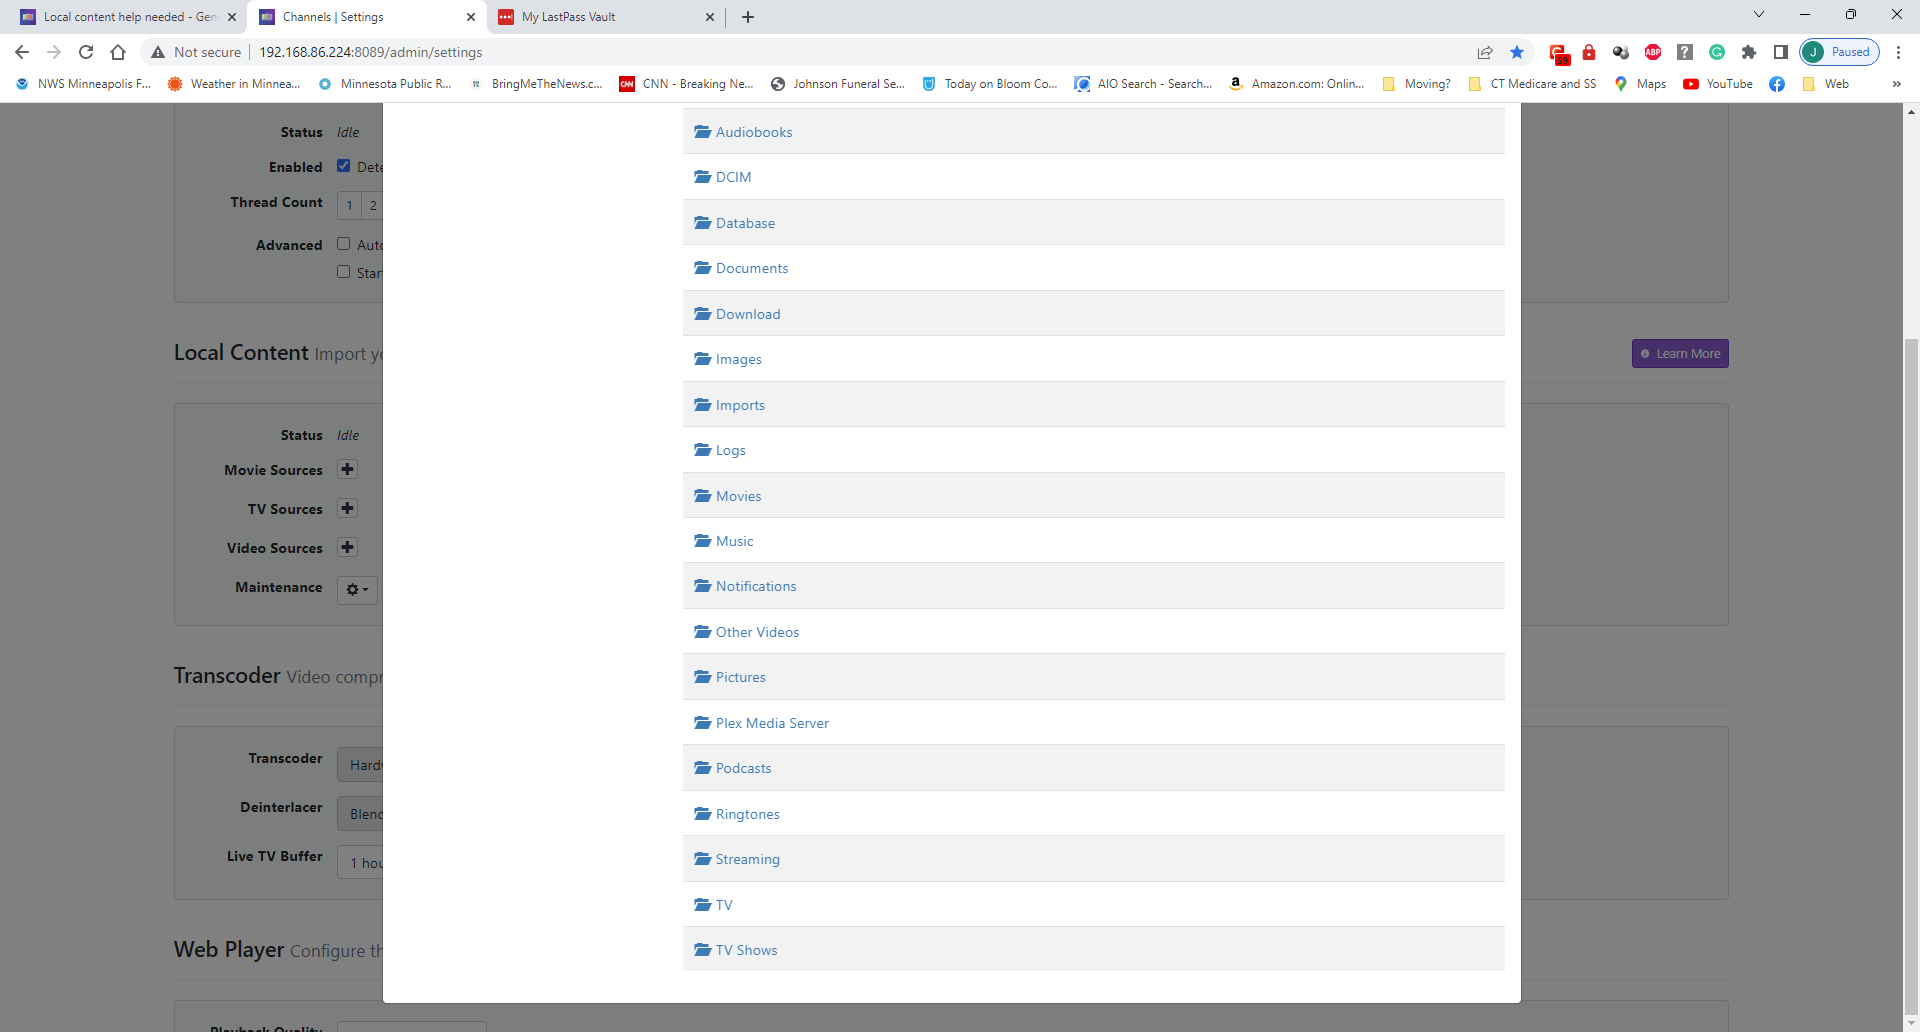Toggle the Enabled checkbox
The height and width of the screenshot is (1032, 1920).
click(x=344, y=166)
